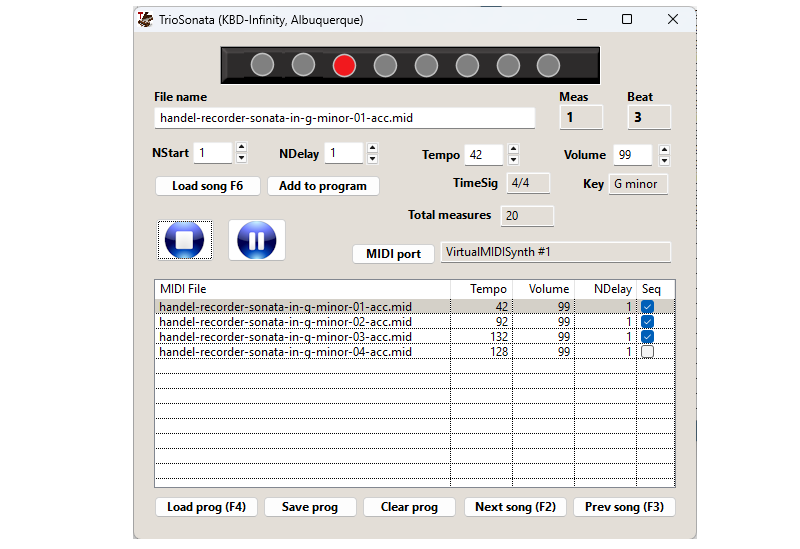Viewport: 800px width, 549px height.
Task: Click the MIDI File column header
Action: pyautogui.click(x=303, y=289)
